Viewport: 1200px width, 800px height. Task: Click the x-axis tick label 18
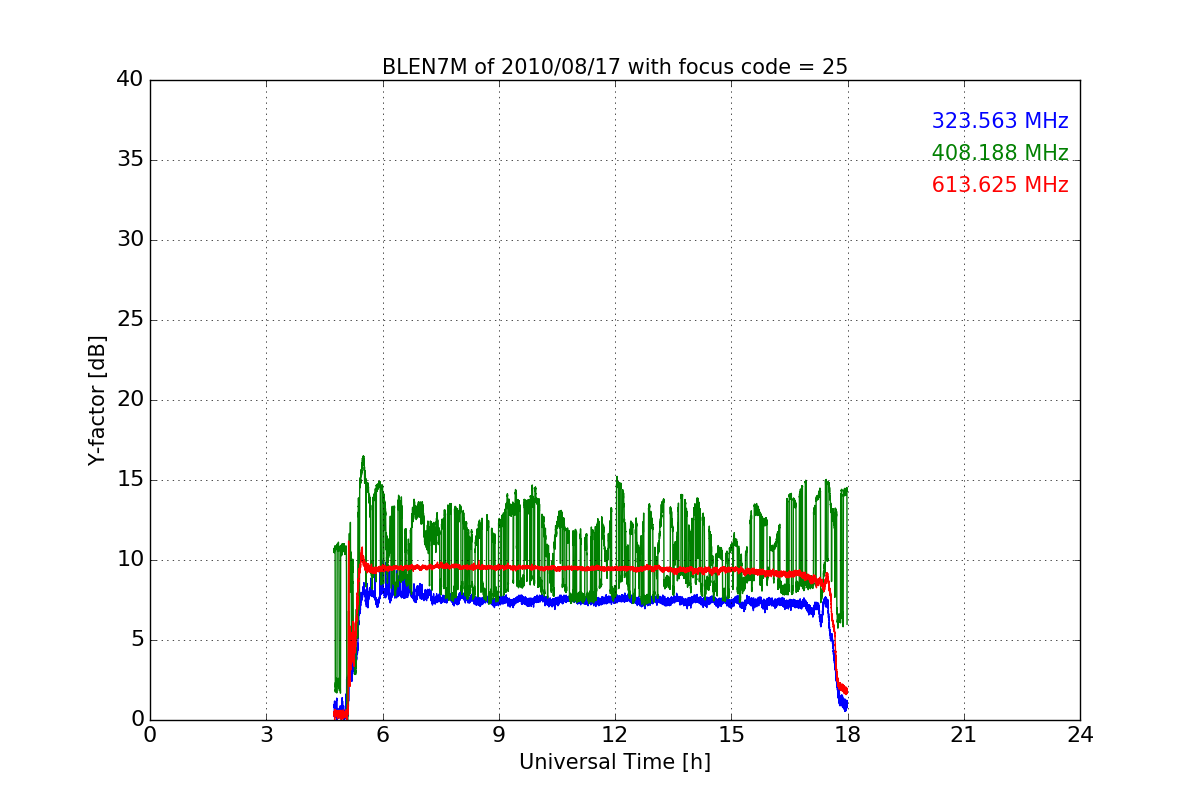[848, 735]
